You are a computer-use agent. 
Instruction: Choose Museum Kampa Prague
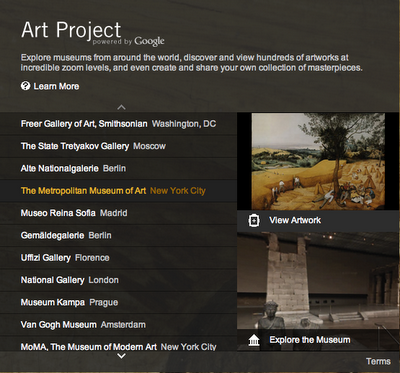pos(118,302)
